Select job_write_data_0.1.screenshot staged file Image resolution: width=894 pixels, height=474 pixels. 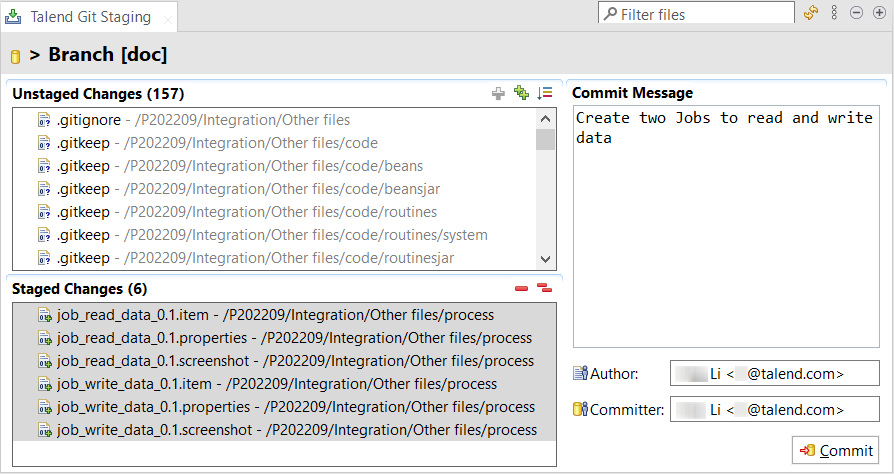point(158,430)
